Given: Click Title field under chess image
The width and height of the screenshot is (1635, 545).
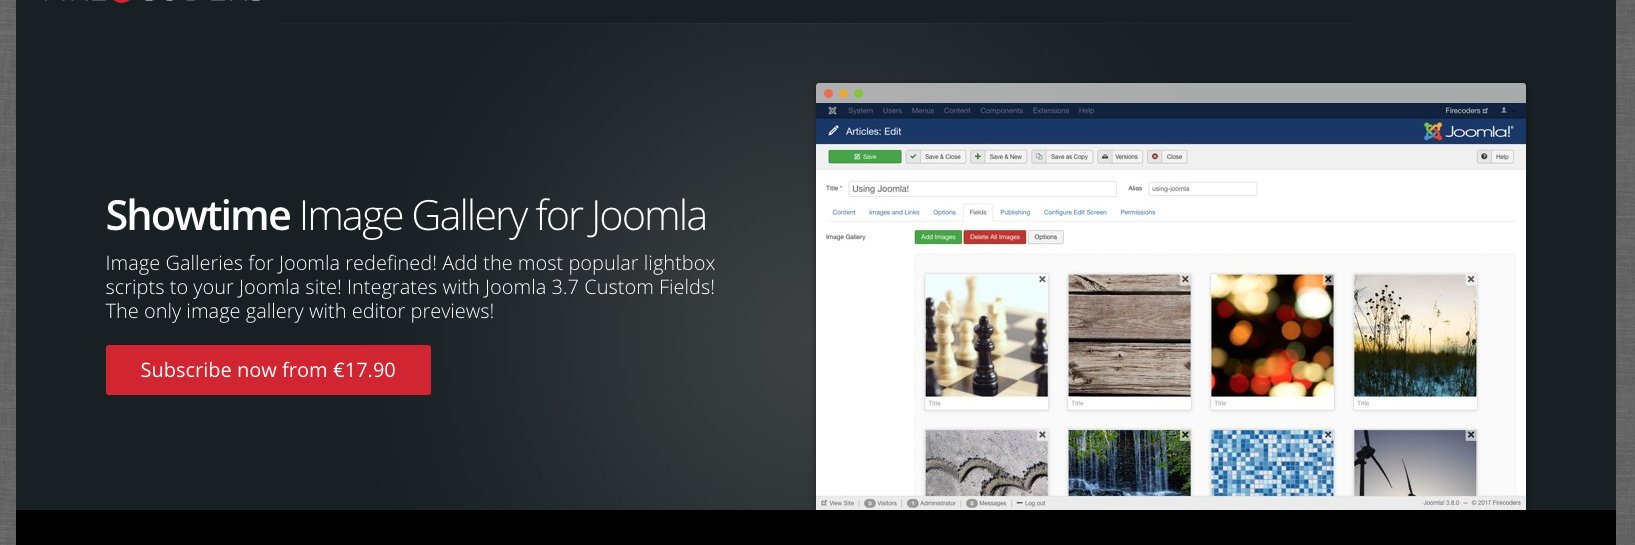Looking at the screenshot, I should coord(986,403).
